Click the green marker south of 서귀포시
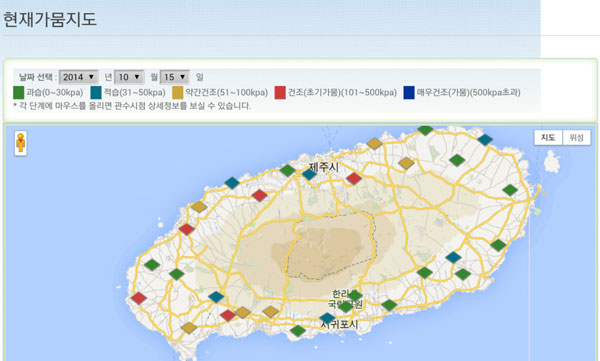The image size is (600, 361). [298, 330]
